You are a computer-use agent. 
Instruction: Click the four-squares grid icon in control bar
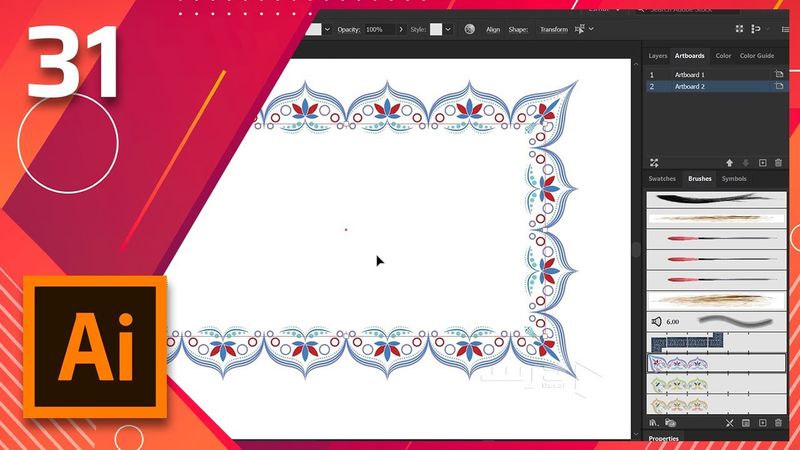pos(739,29)
